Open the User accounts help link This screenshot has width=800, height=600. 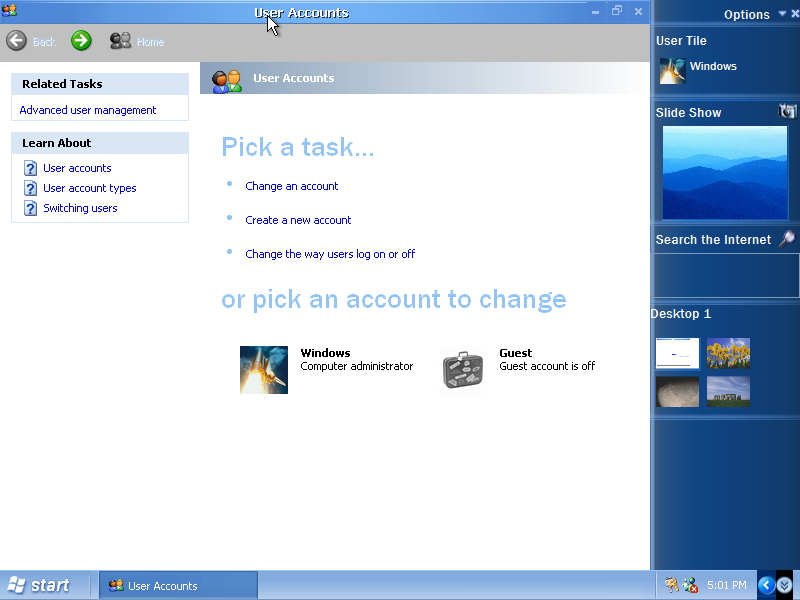(x=77, y=168)
